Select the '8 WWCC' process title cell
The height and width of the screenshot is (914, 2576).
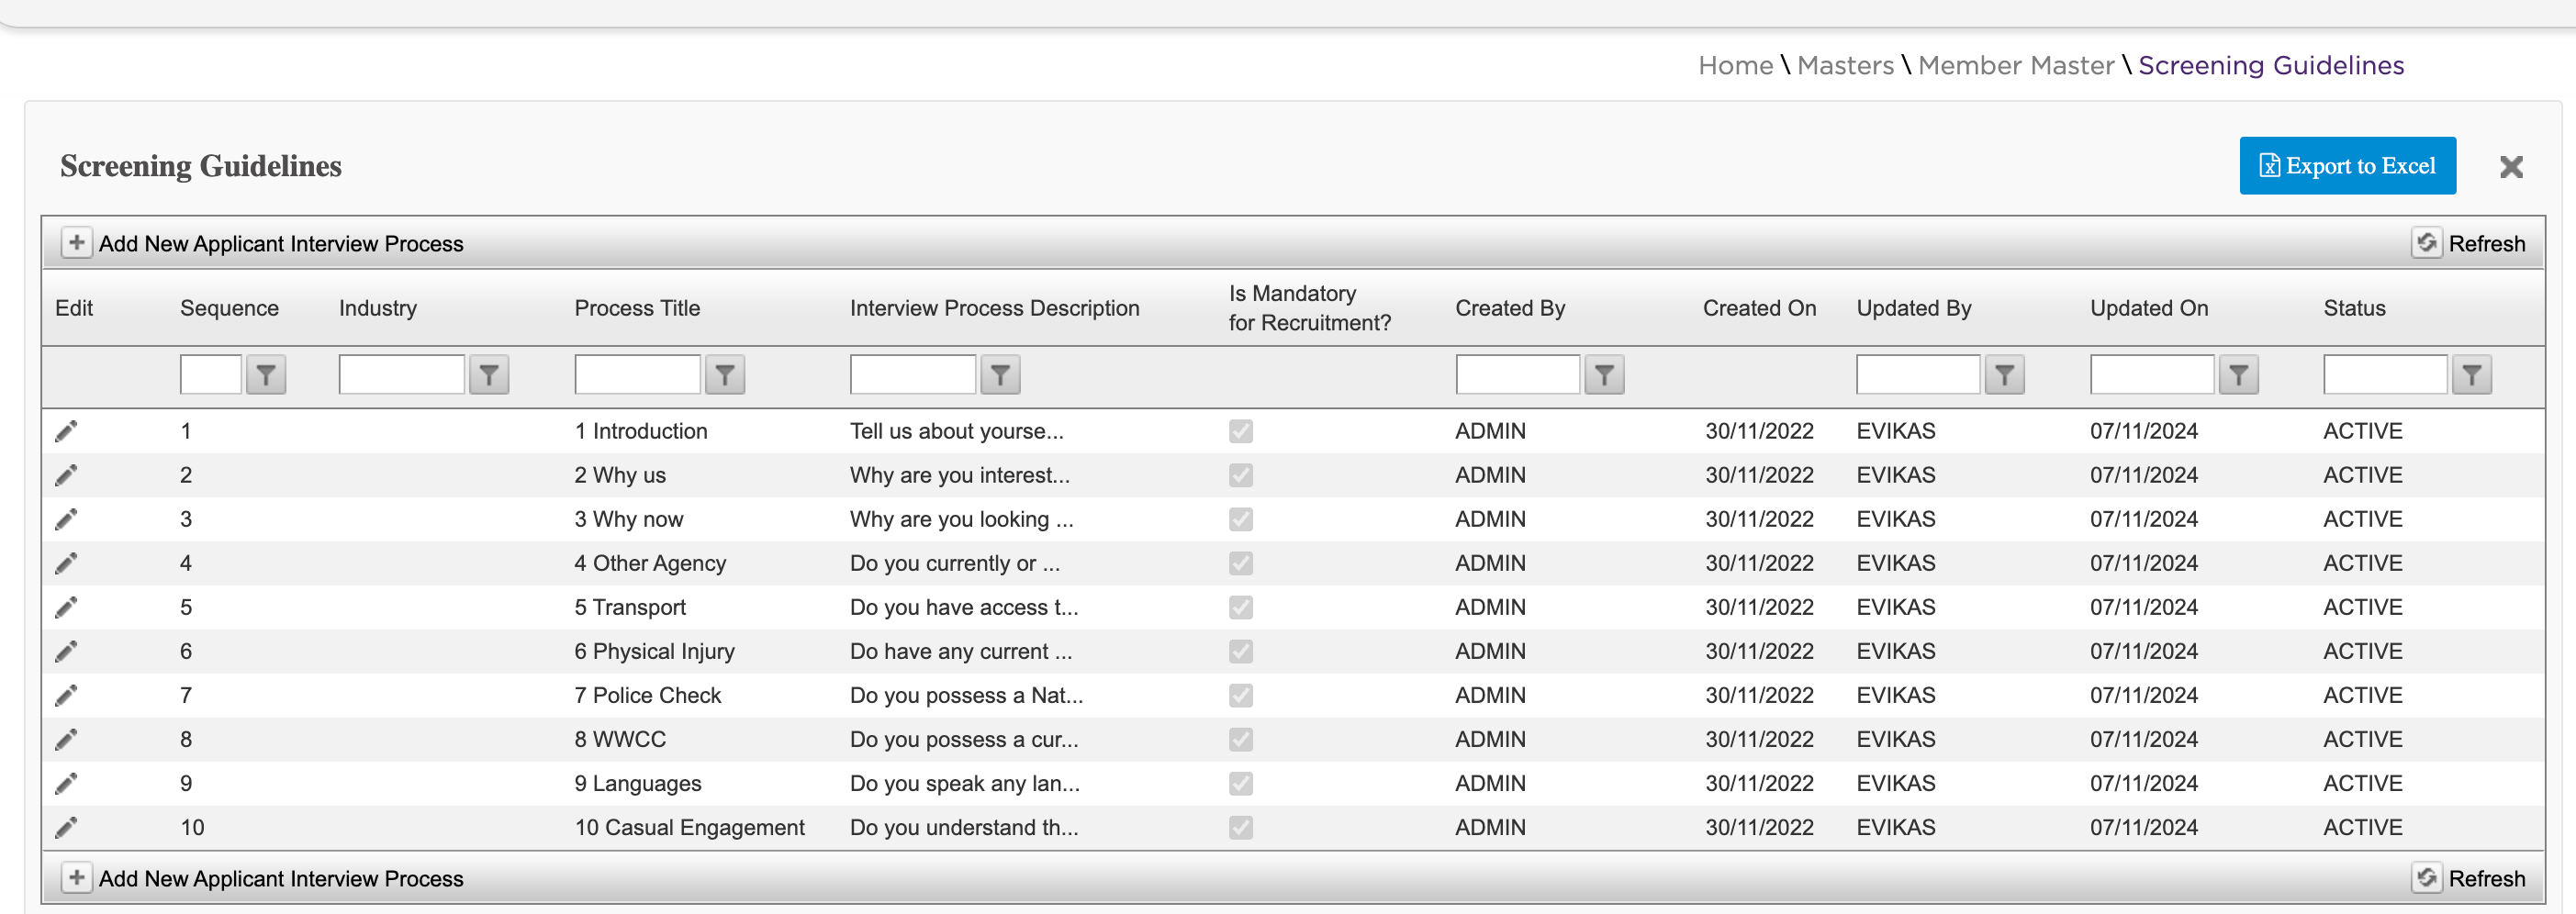pos(620,739)
